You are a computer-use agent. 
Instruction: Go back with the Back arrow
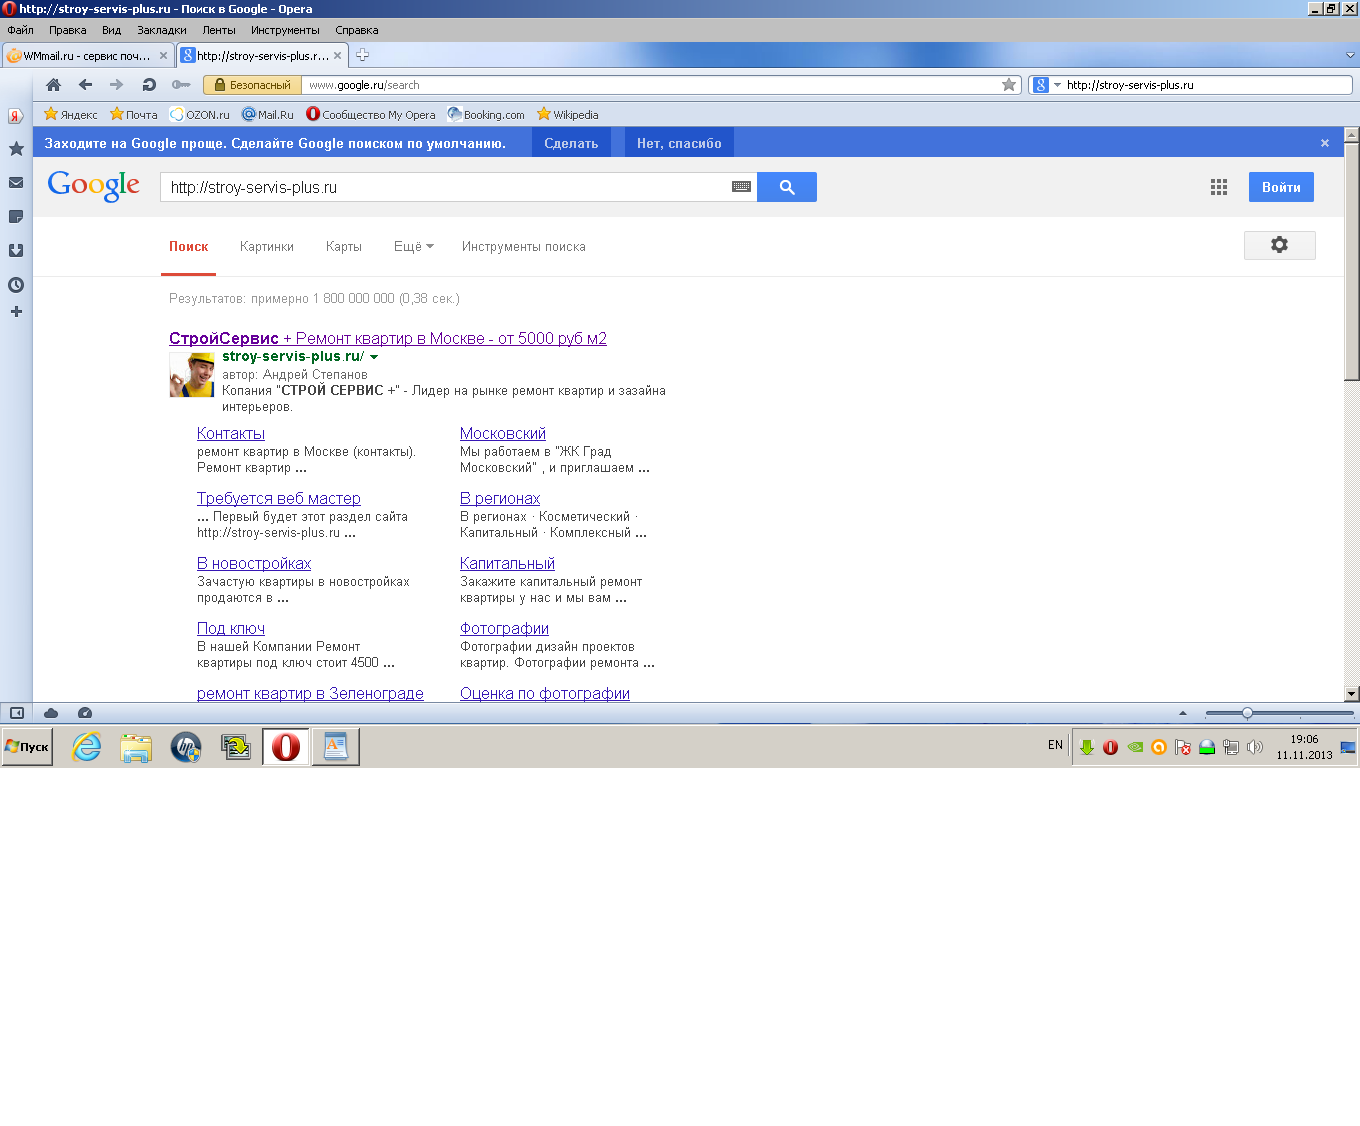(86, 85)
